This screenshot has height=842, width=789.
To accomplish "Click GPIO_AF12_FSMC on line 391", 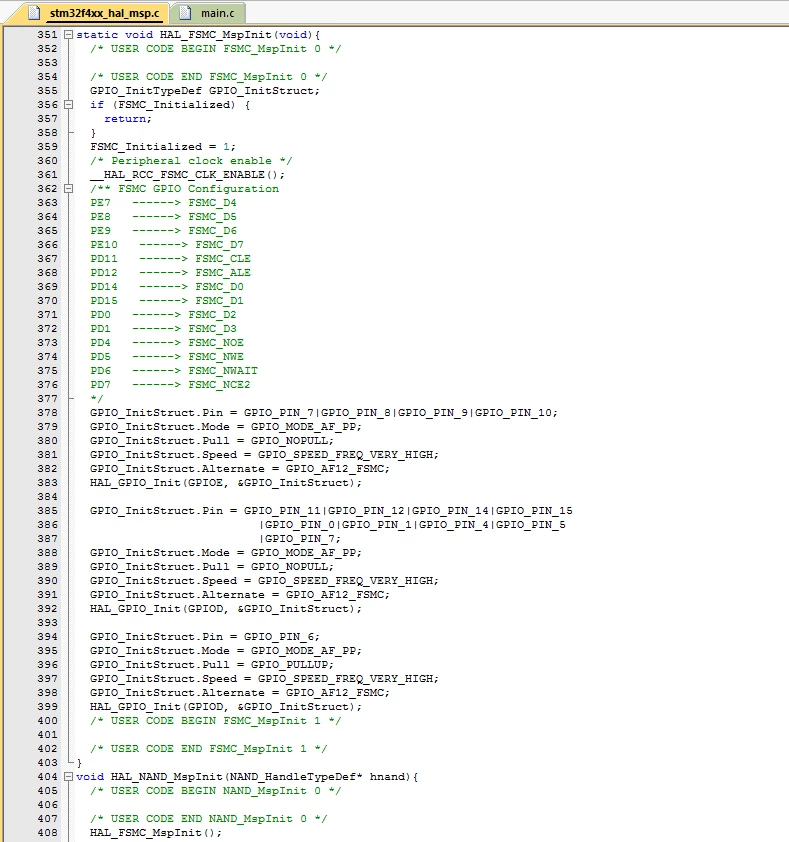I will (334, 595).
